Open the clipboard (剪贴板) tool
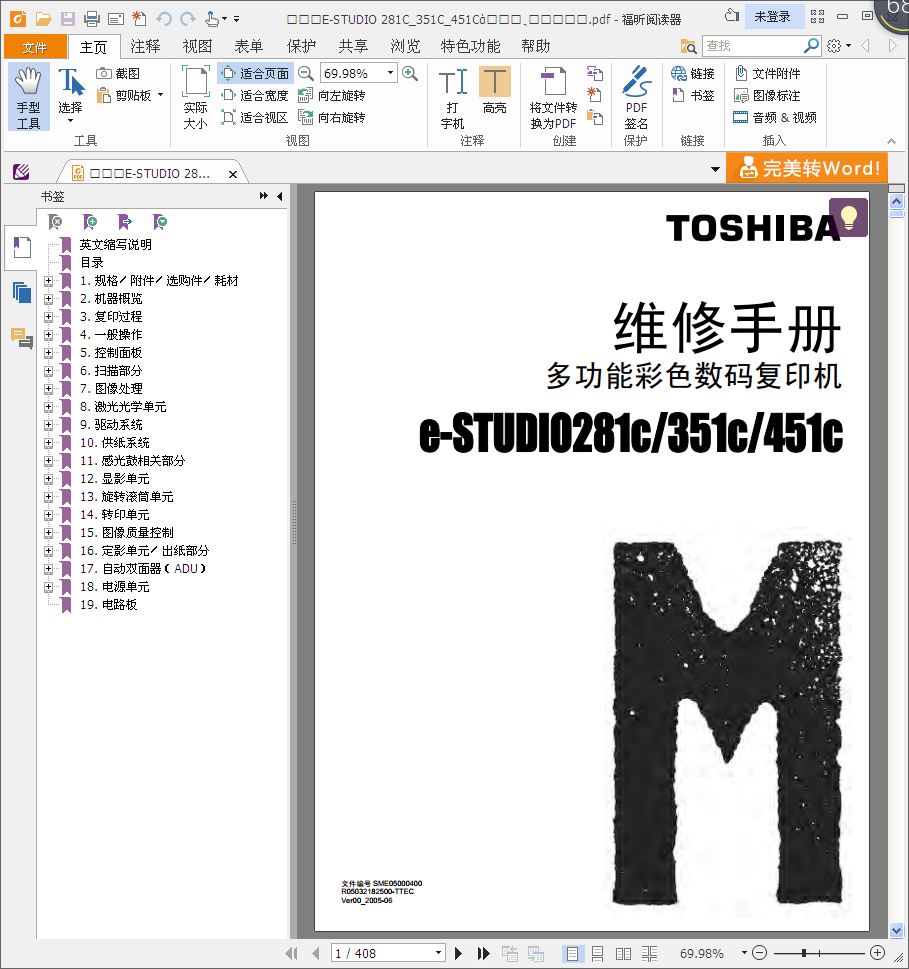Viewport: 909px width, 969px height. click(130, 95)
